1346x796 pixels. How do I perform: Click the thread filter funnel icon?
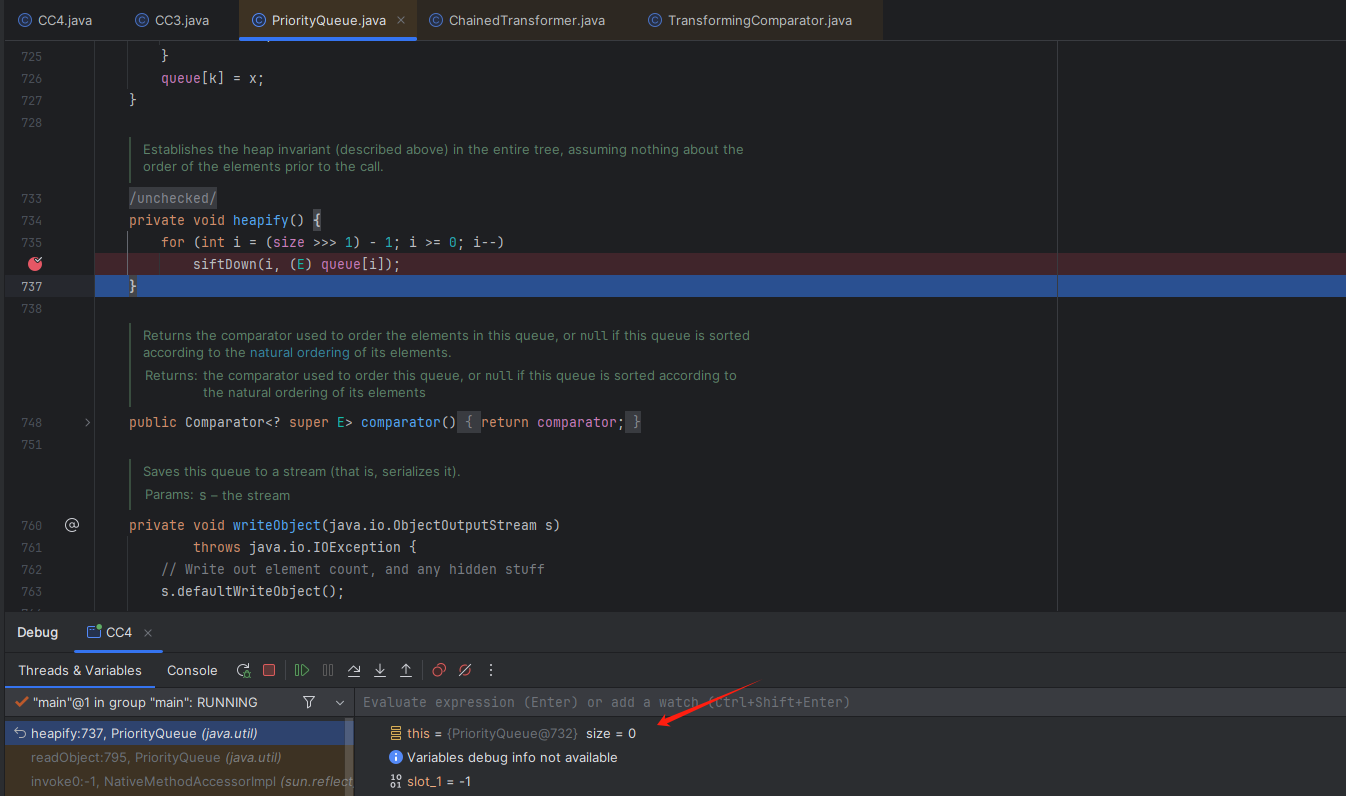pos(309,702)
